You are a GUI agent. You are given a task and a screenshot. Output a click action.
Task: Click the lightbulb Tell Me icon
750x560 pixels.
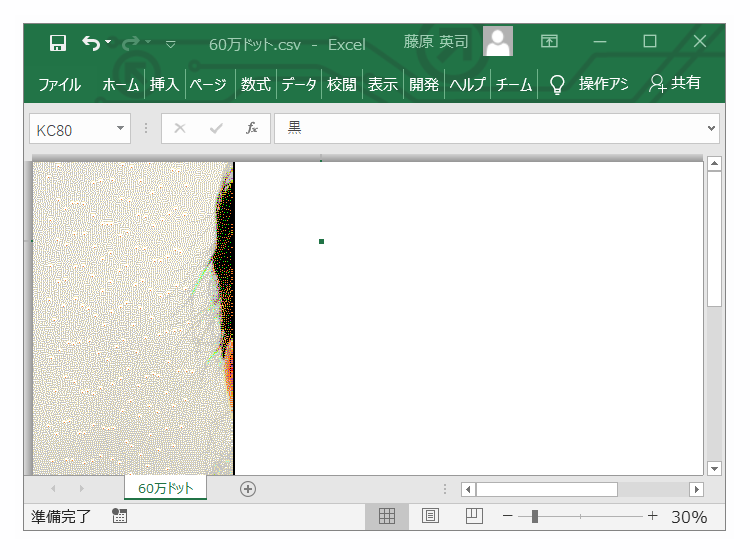(x=557, y=85)
